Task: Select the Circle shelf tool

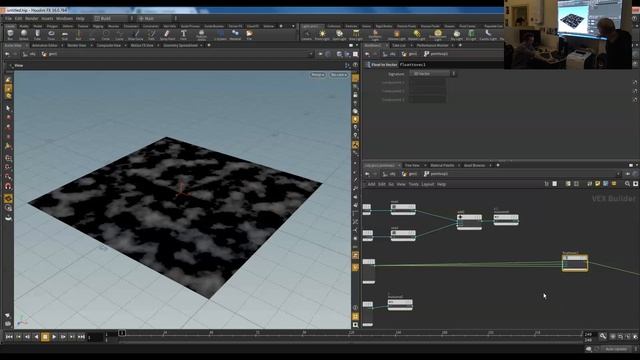Action: (106, 35)
